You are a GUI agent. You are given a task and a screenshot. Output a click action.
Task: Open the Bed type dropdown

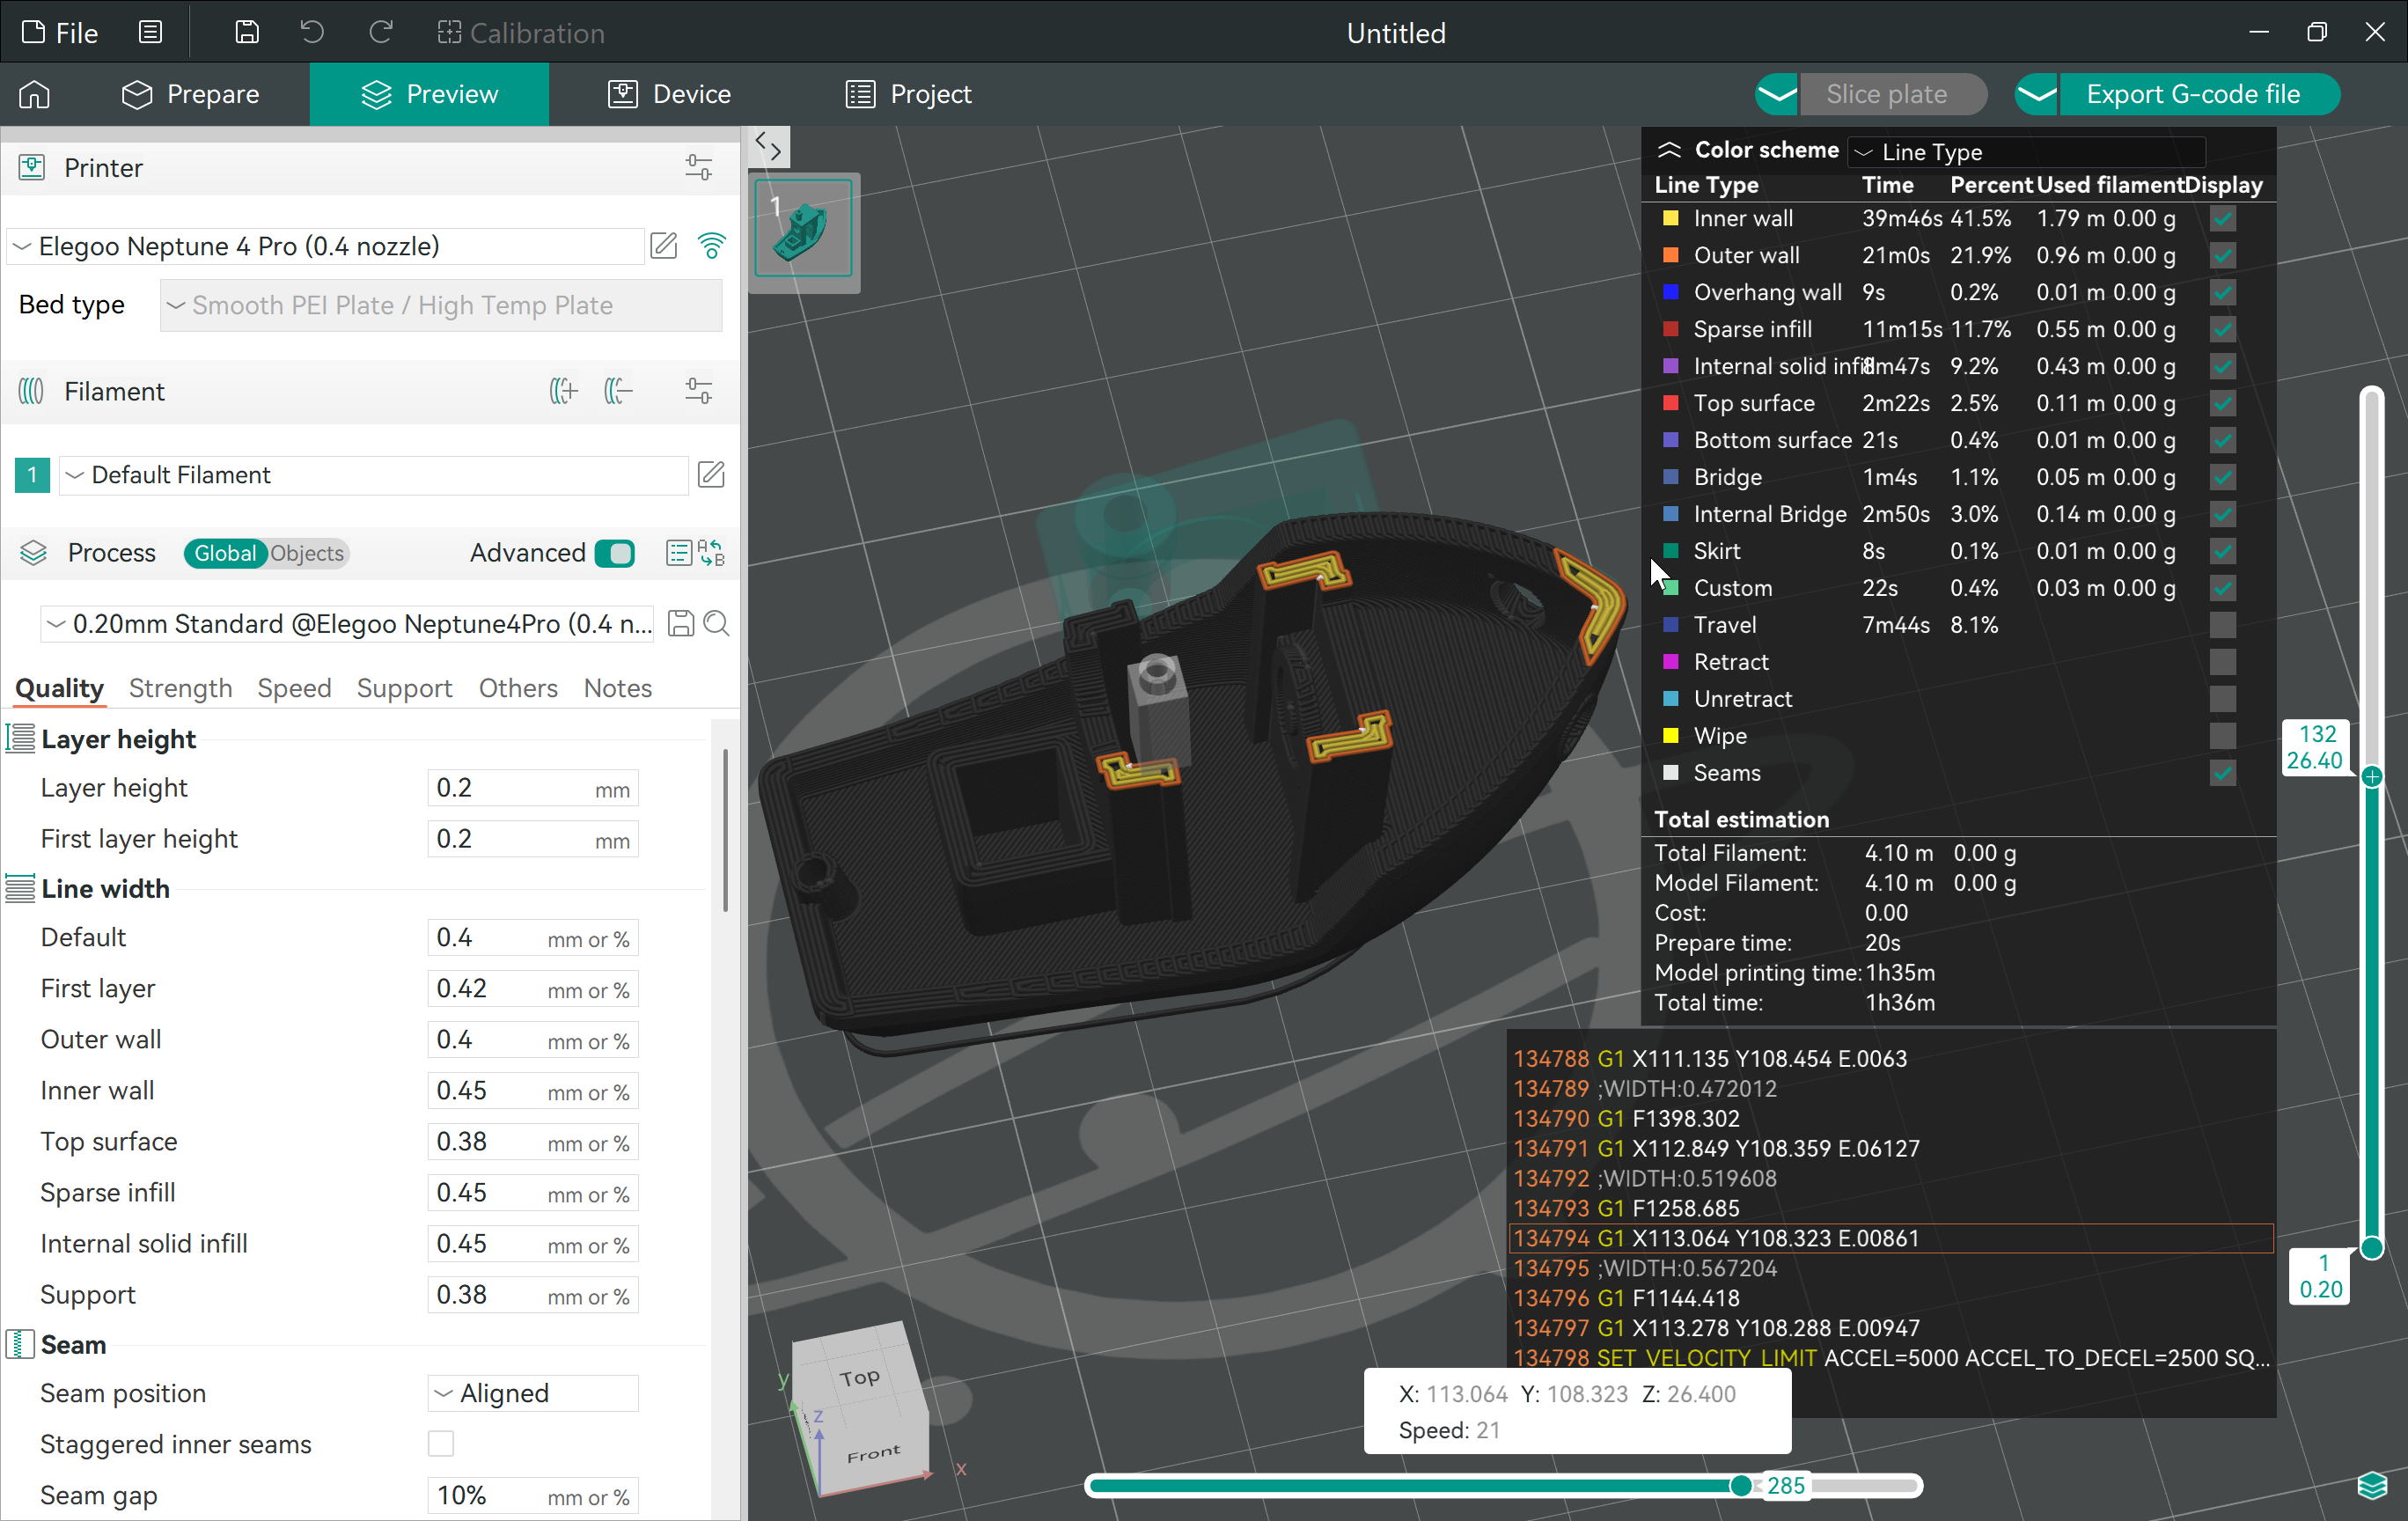coord(440,305)
